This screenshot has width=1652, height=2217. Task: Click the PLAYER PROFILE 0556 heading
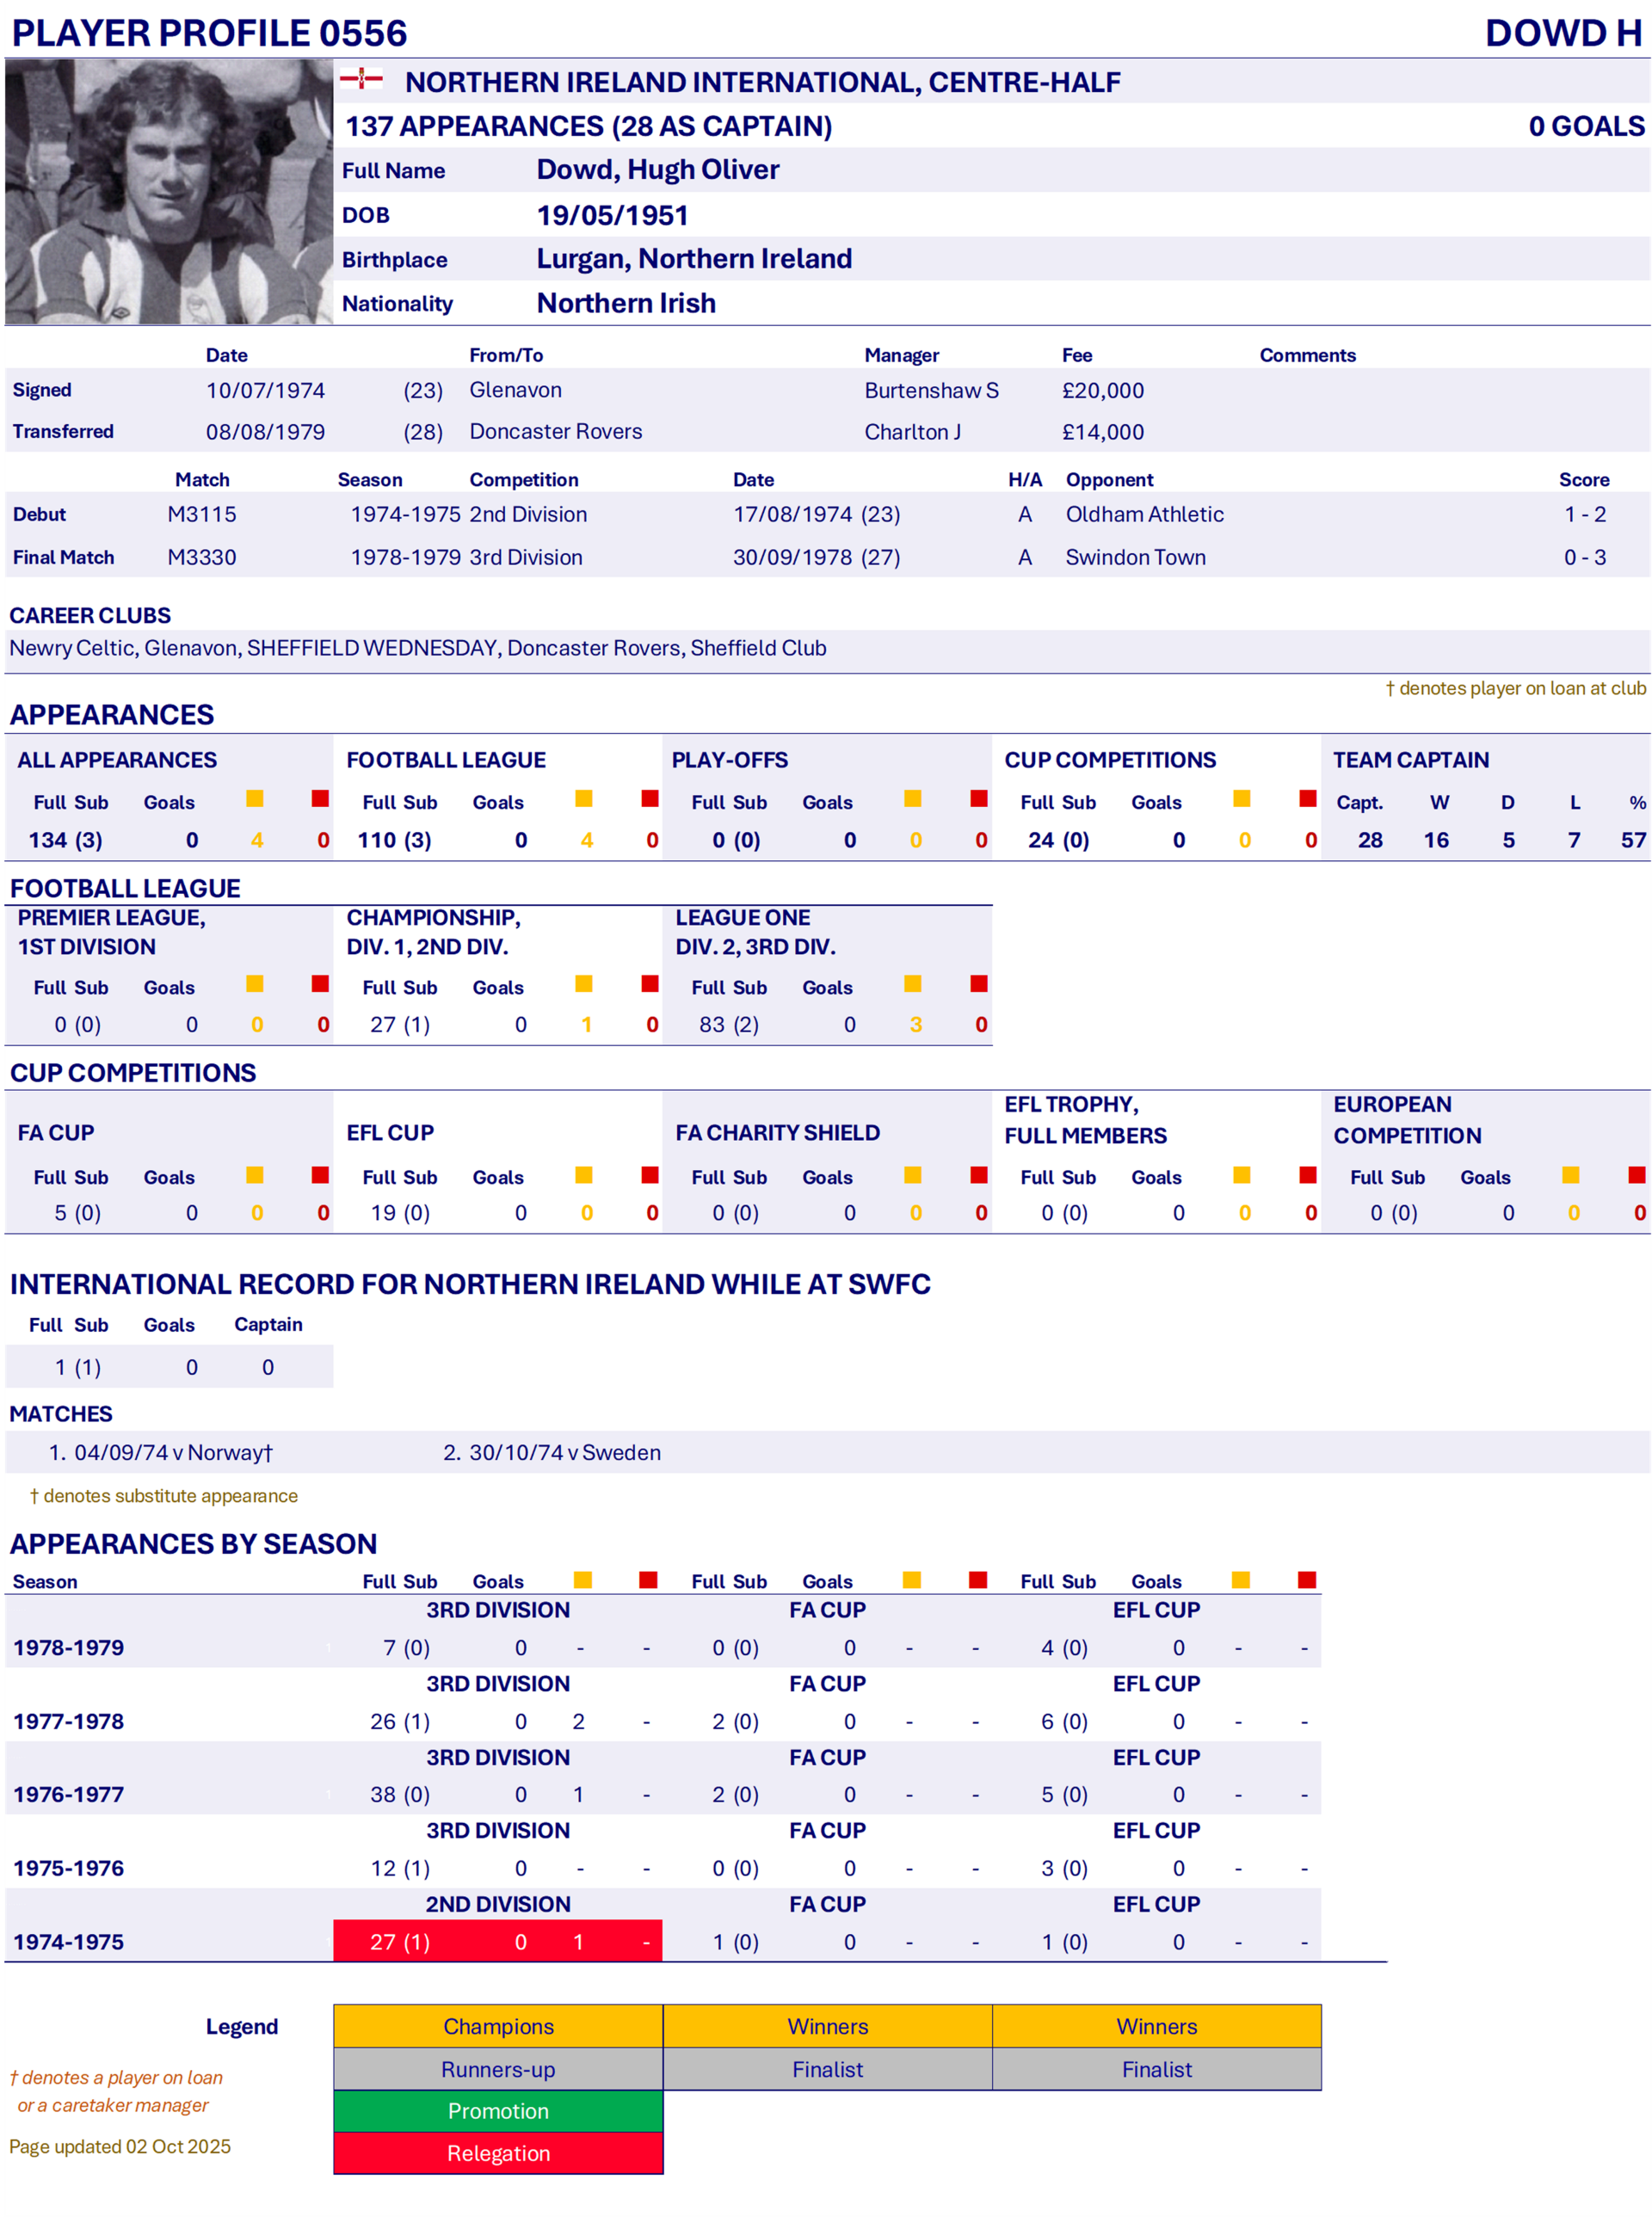point(209,33)
